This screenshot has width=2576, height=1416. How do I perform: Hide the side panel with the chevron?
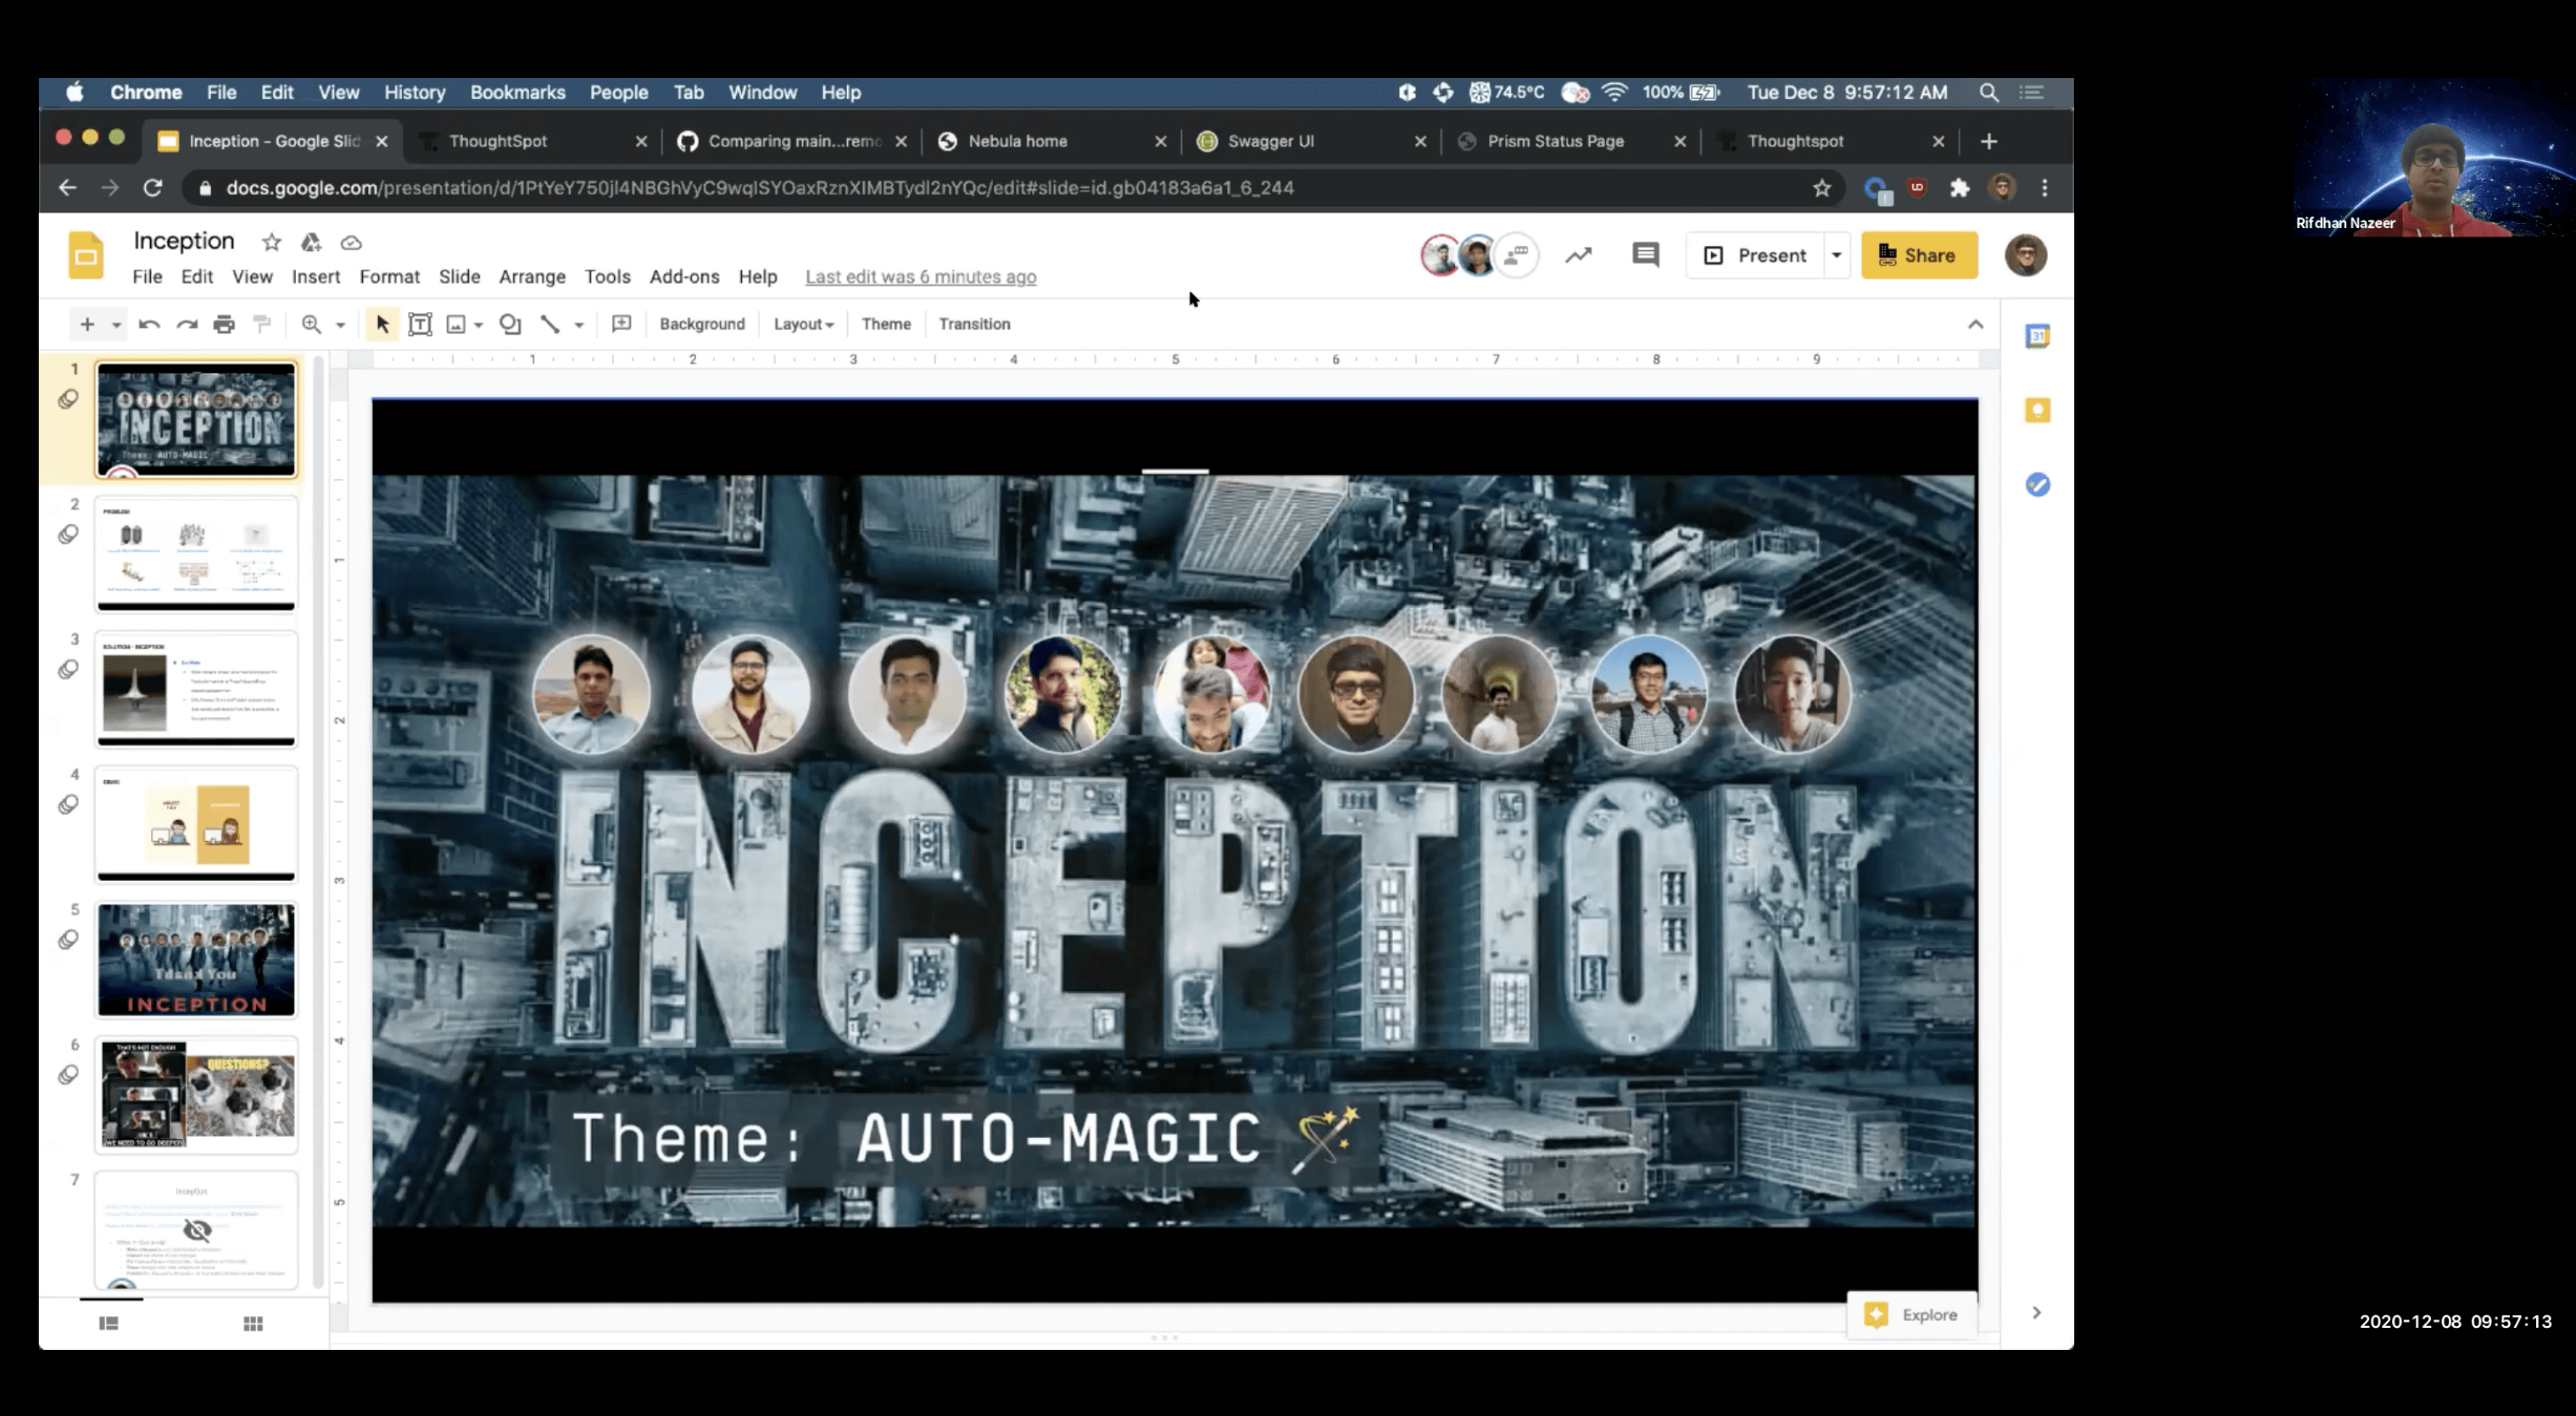[x=2036, y=1312]
